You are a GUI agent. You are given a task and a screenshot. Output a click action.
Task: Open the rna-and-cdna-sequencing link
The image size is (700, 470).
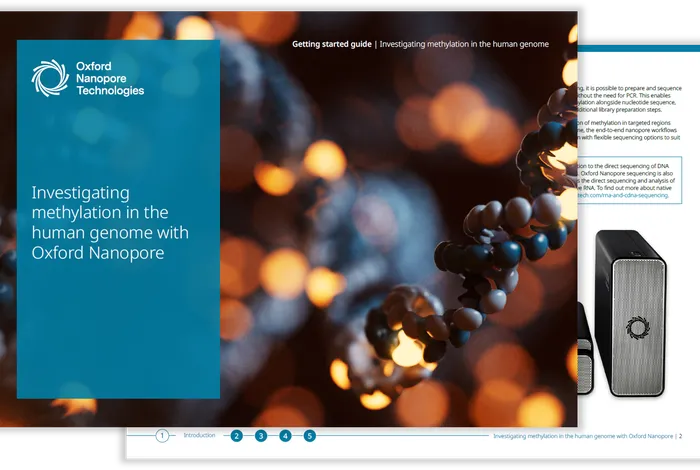[x=623, y=195]
